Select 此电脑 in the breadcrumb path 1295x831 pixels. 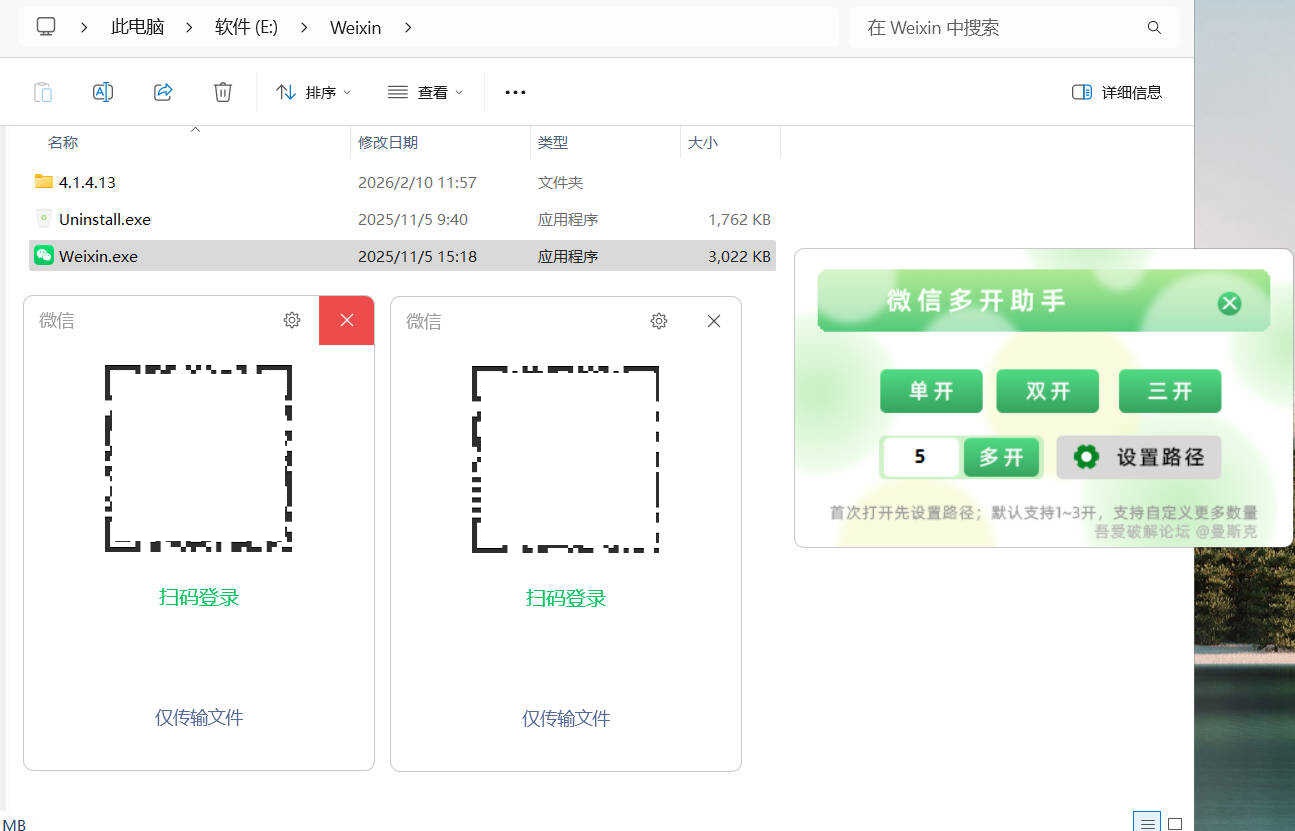point(137,27)
